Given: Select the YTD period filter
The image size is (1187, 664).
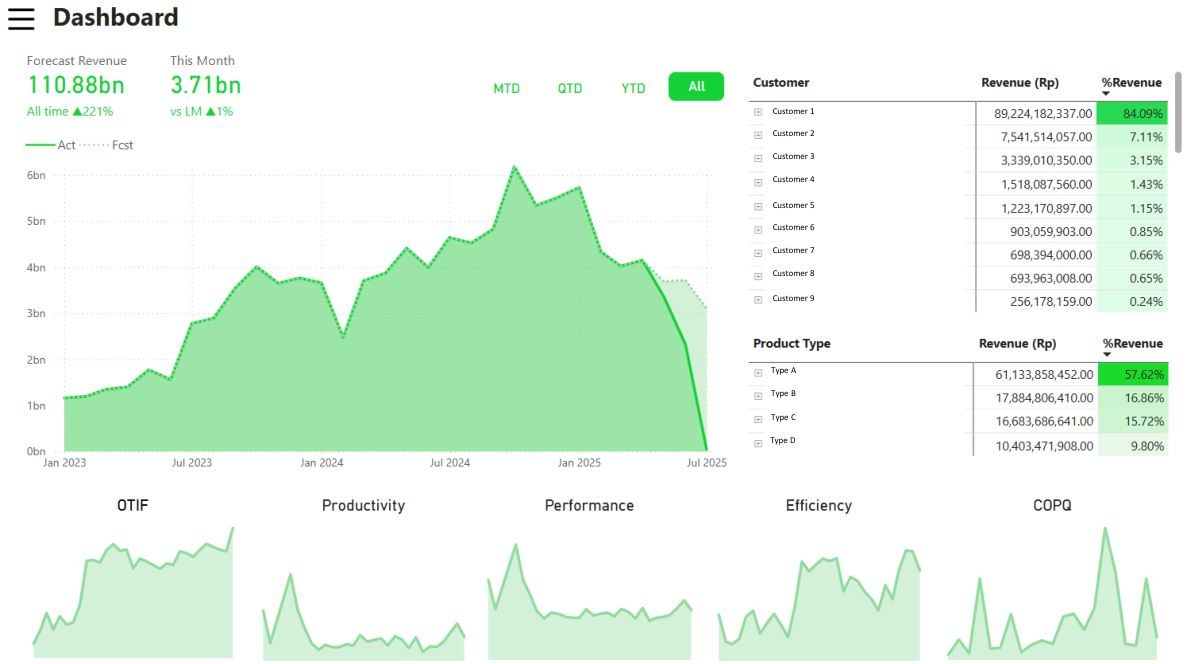Looking at the screenshot, I should pos(633,89).
